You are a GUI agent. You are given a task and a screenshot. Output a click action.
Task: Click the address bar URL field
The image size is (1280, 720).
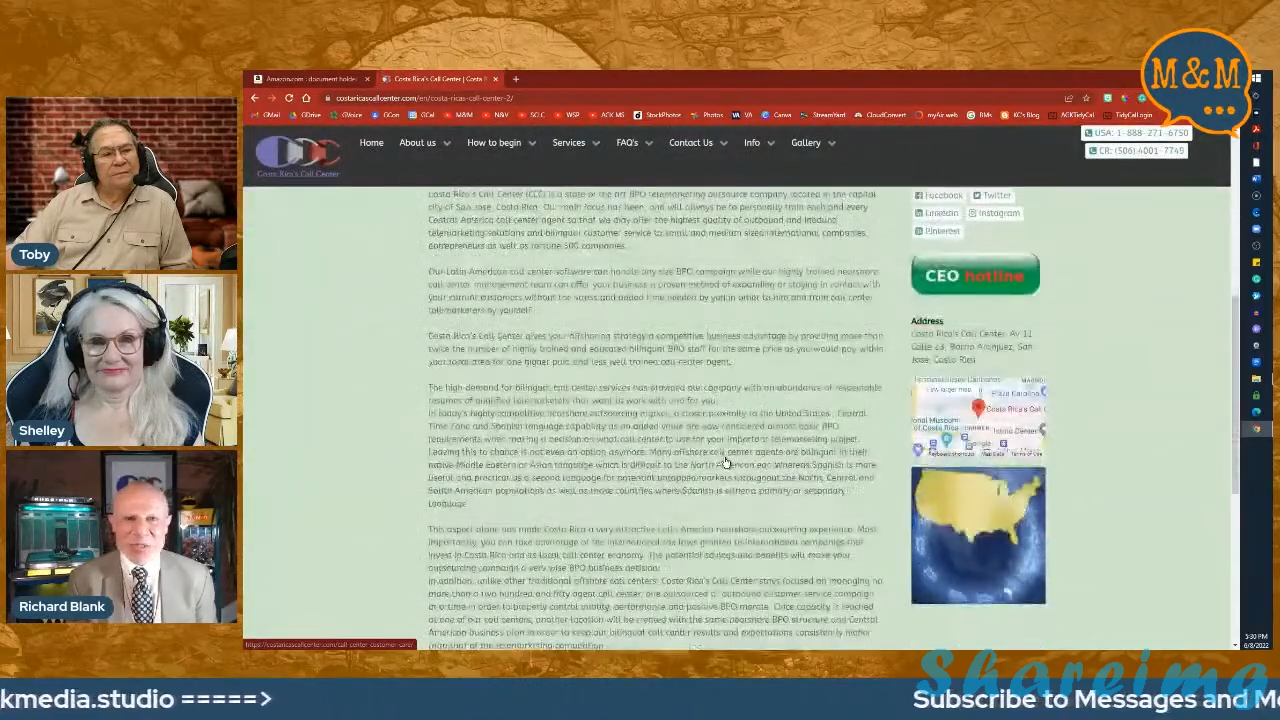point(600,98)
